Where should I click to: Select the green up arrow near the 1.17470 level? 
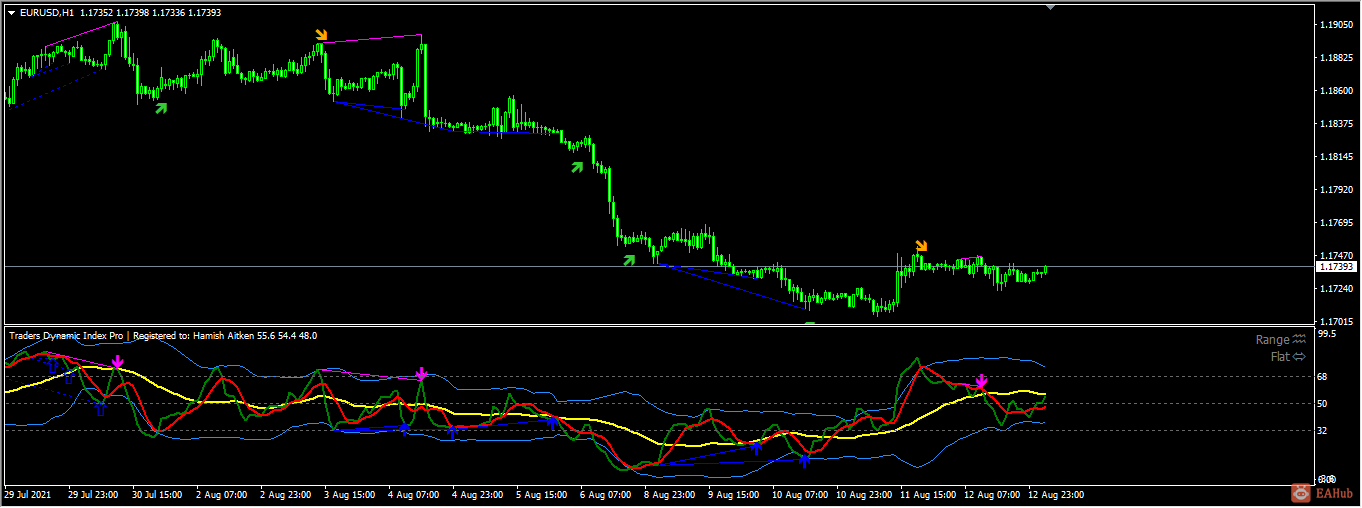coord(629,260)
